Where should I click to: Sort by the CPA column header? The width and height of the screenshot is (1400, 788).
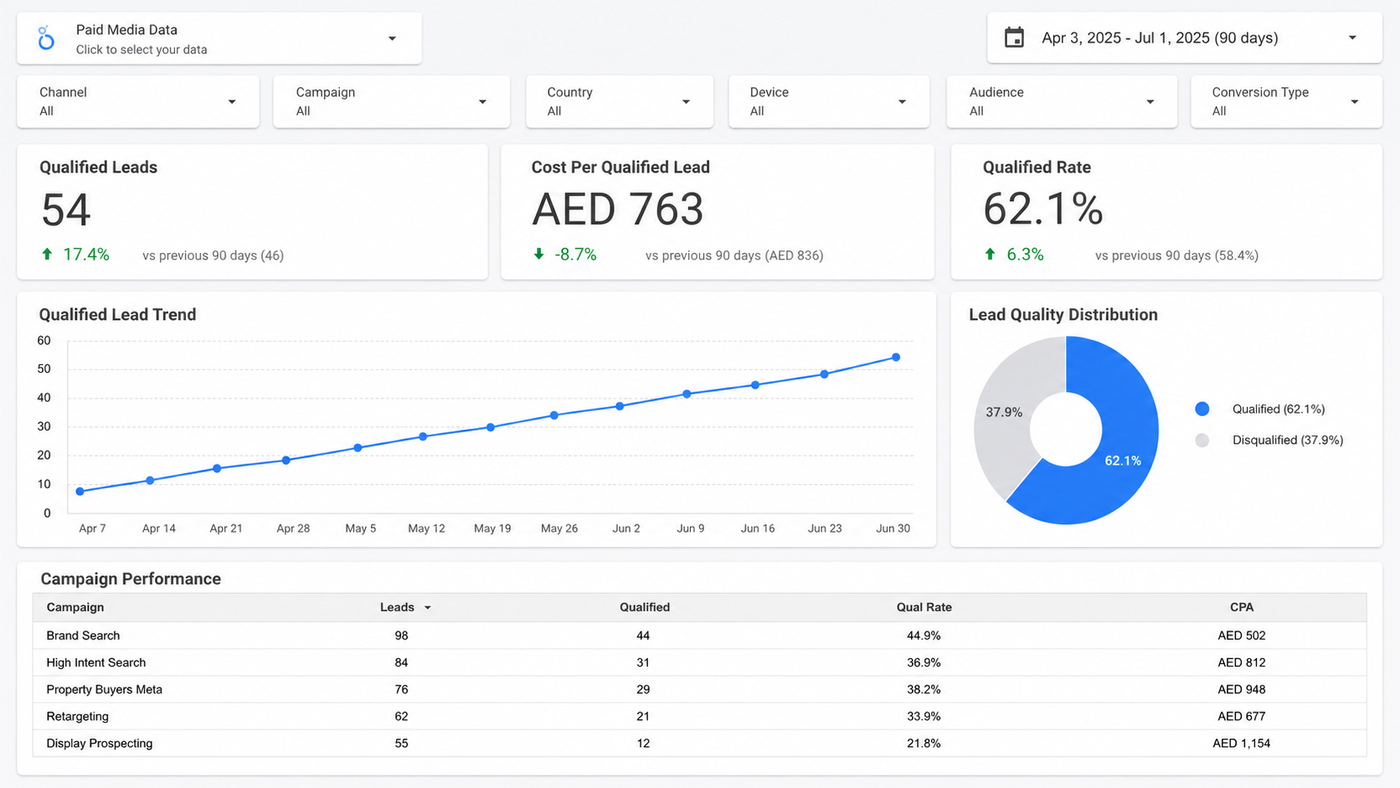point(1242,607)
